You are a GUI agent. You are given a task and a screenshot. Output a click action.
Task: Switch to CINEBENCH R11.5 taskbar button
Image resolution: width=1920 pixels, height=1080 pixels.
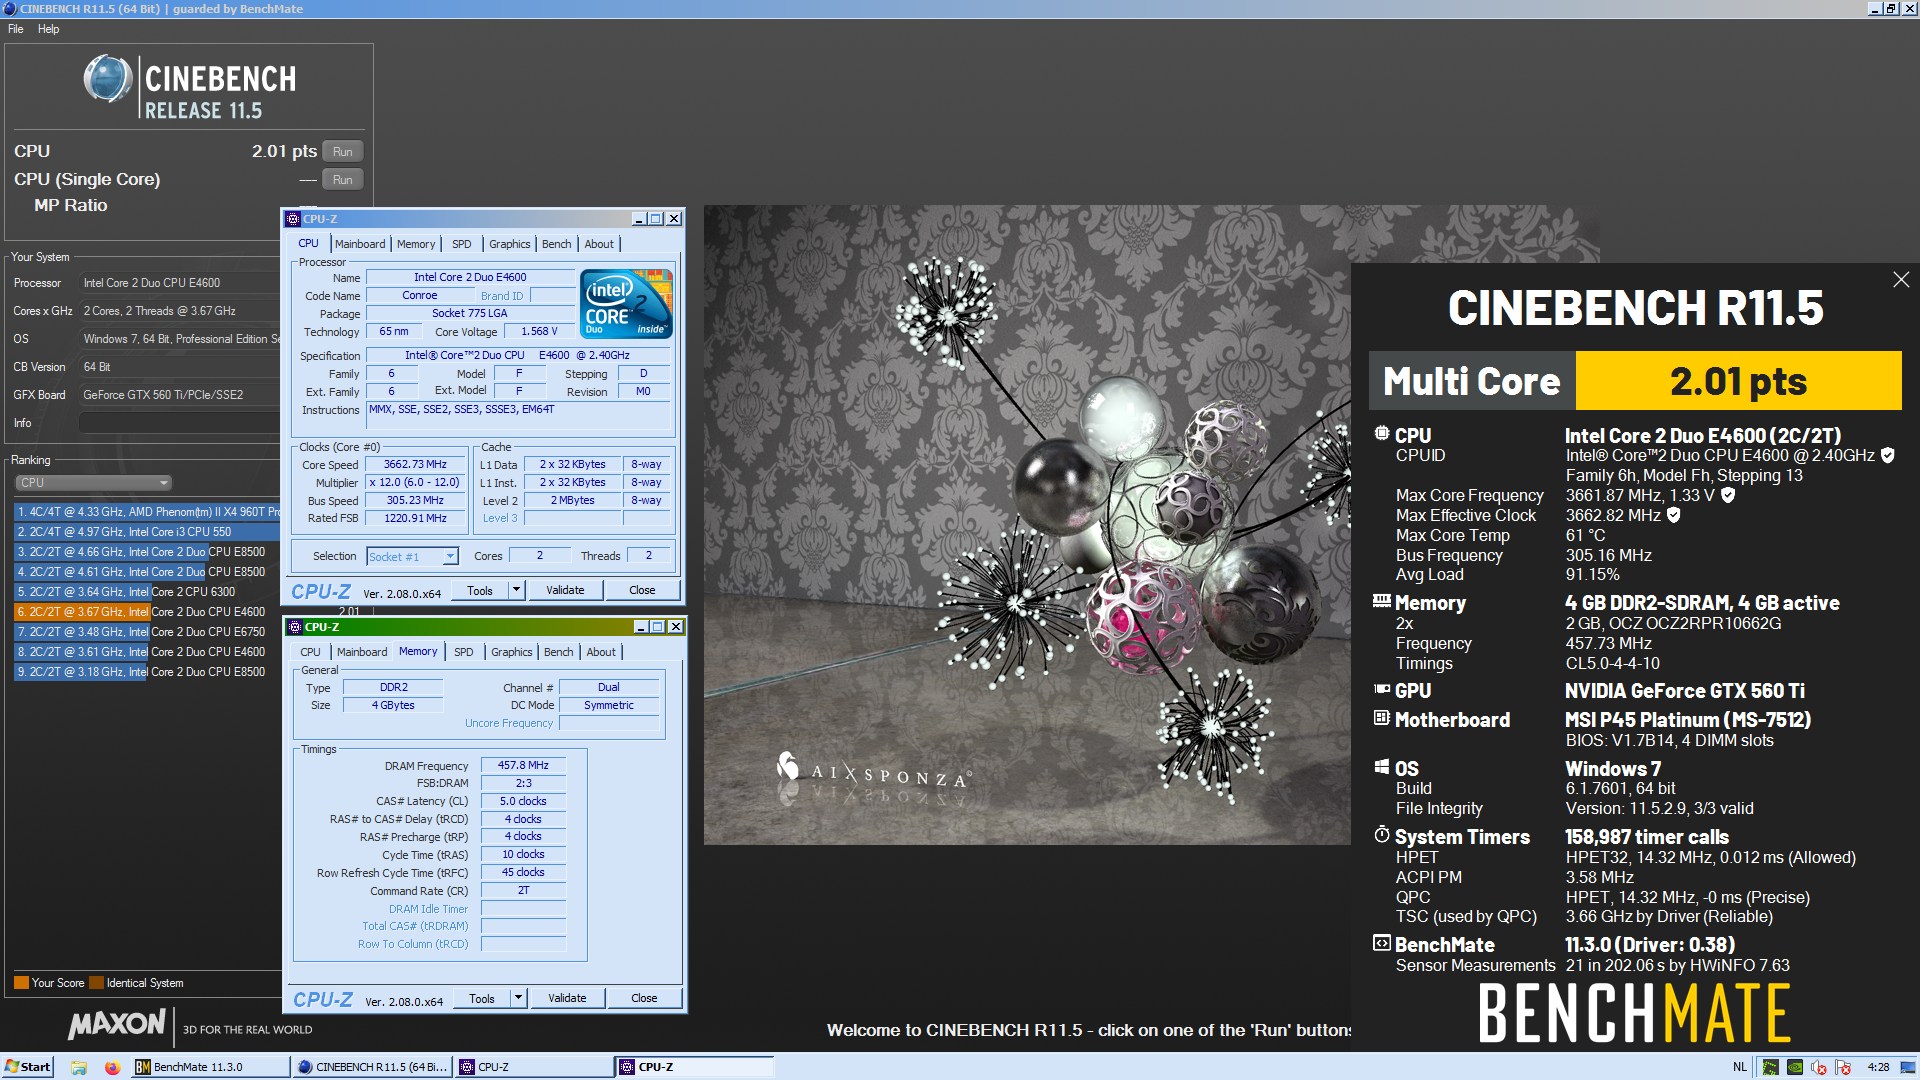[372, 1067]
